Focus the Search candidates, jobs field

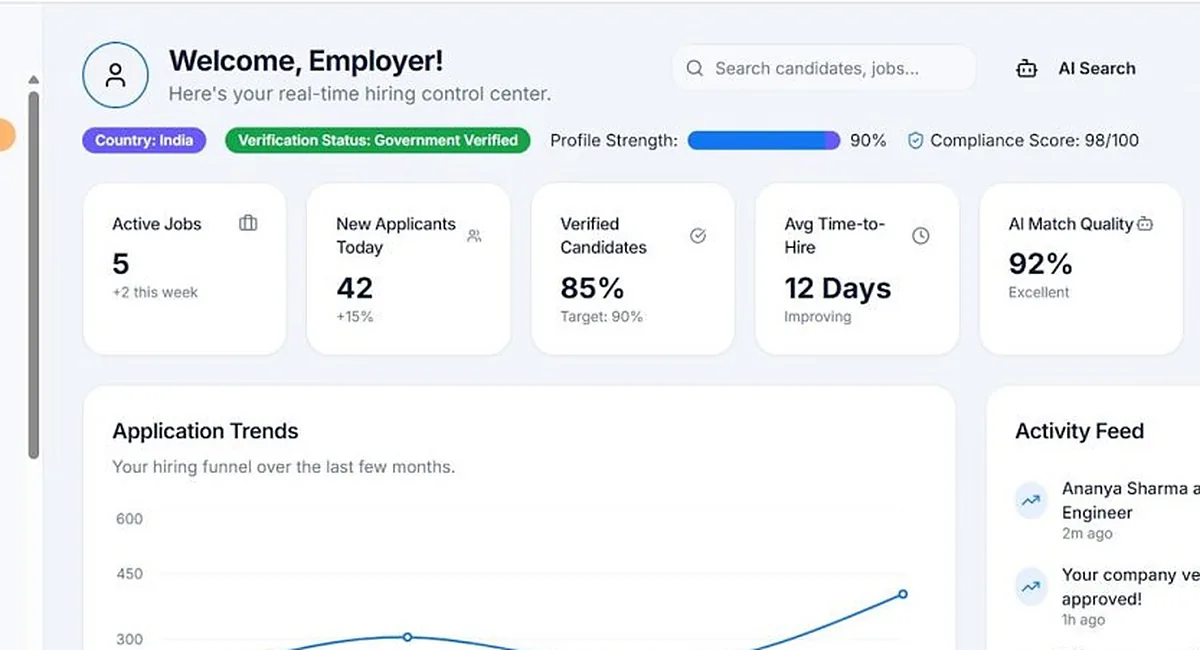(x=824, y=69)
